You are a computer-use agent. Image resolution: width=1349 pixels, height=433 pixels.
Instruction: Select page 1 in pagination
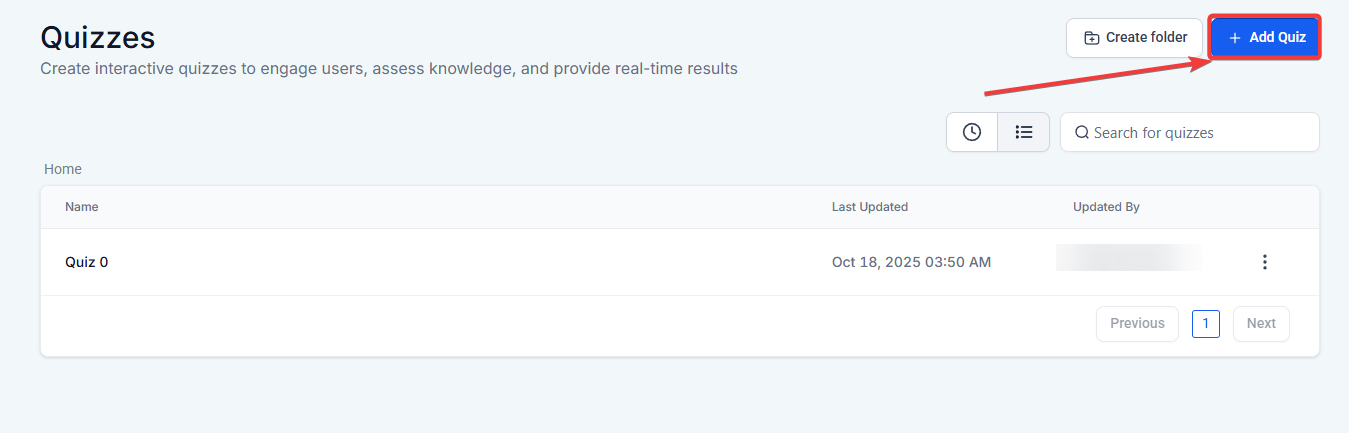pos(1205,324)
